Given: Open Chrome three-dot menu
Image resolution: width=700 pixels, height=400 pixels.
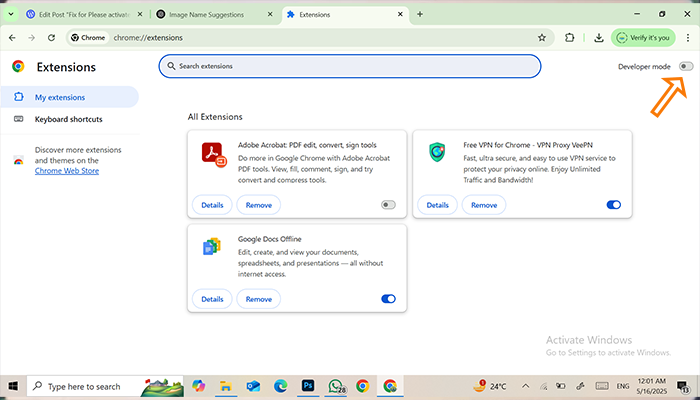Looking at the screenshot, I should point(687,38).
